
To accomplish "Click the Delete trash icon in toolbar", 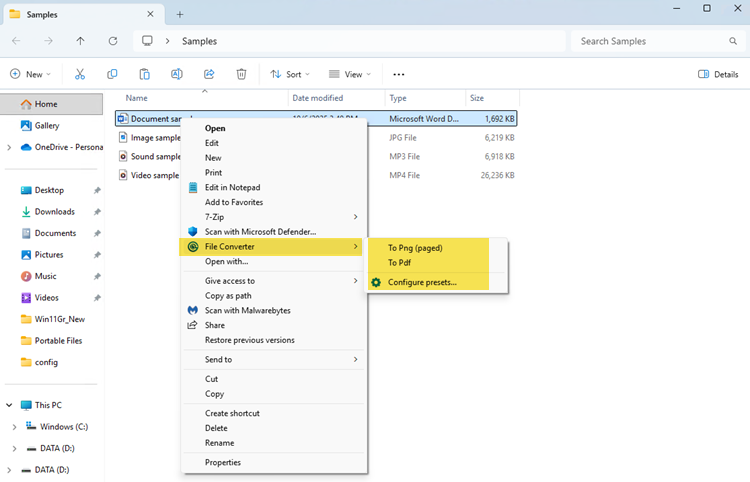I will tap(241, 74).
